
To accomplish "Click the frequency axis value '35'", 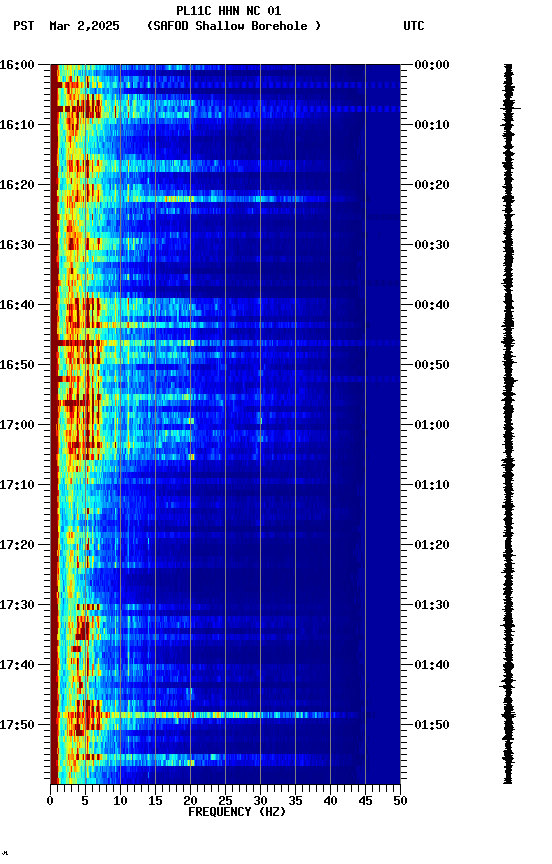I will coord(295,801).
